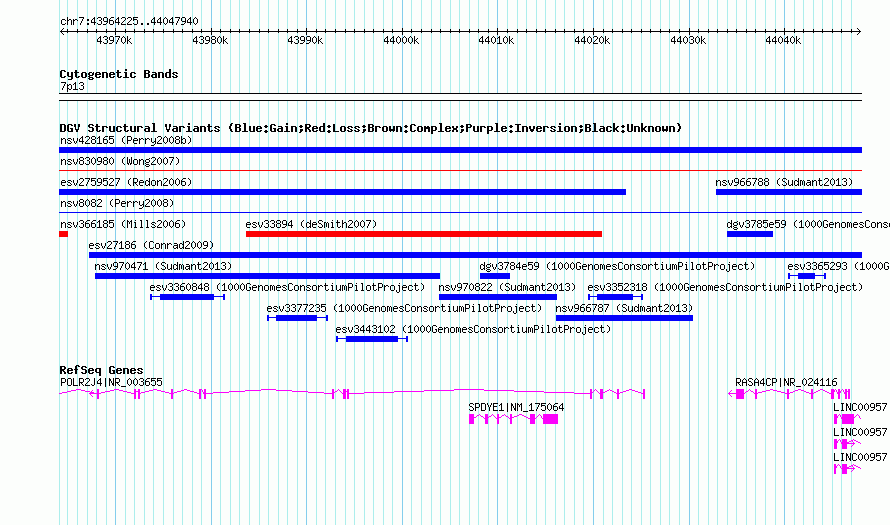Screen dimensions: 890x525
Task: Open the nsv966788 (Sudmant2013) label
Action: coord(784,182)
